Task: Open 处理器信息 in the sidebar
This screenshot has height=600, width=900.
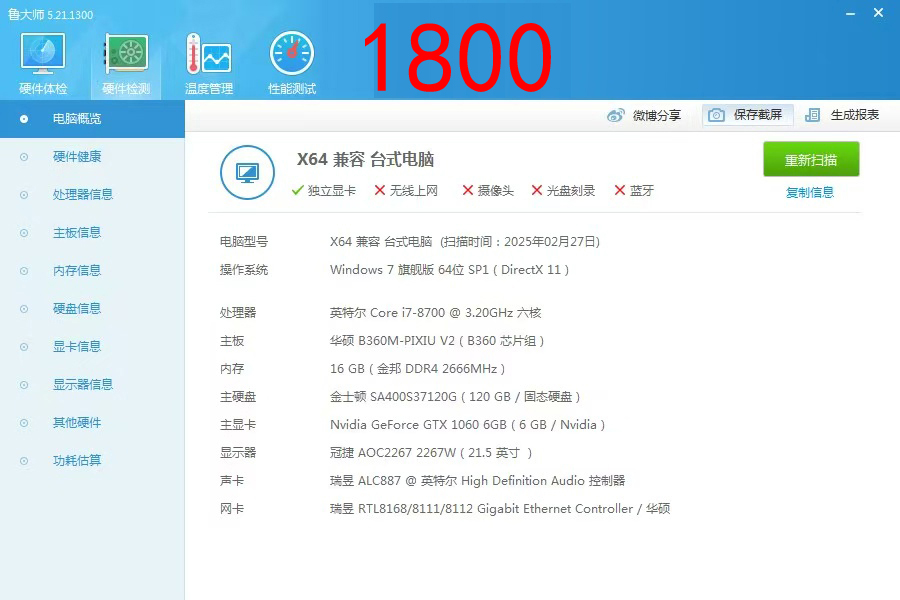Action: pyautogui.click(x=83, y=195)
